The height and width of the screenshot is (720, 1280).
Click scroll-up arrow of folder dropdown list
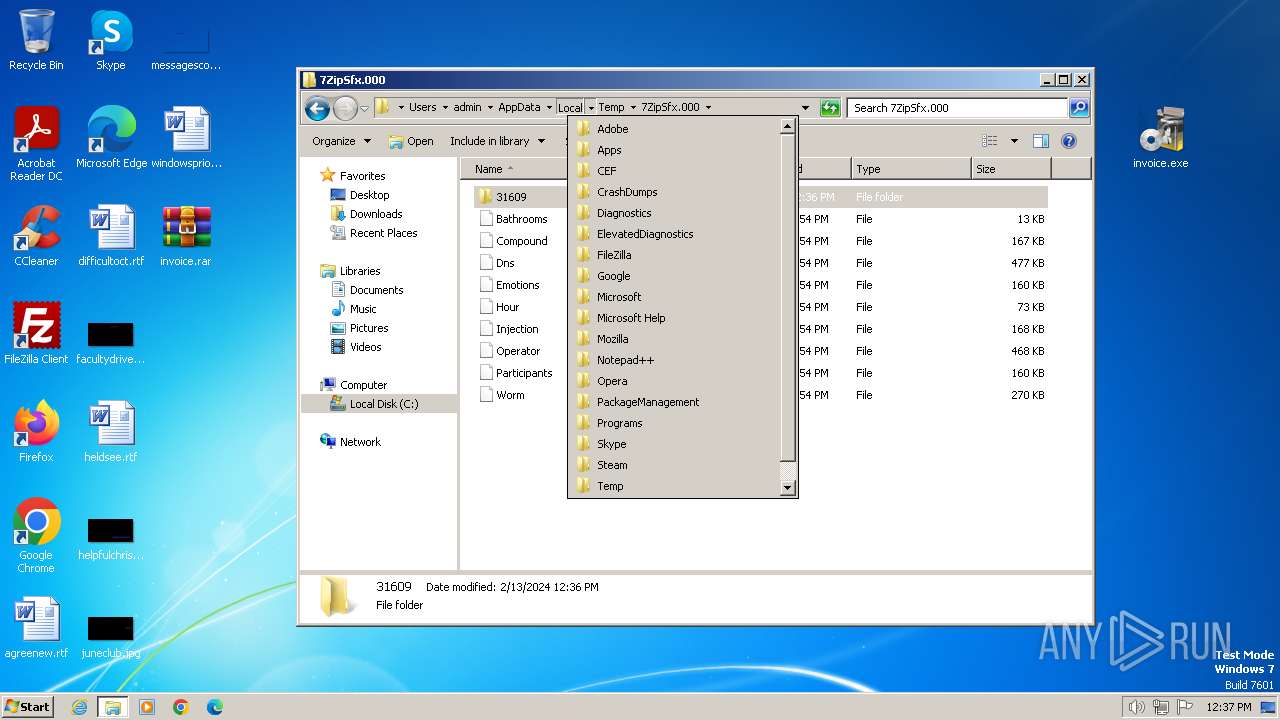click(x=787, y=126)
